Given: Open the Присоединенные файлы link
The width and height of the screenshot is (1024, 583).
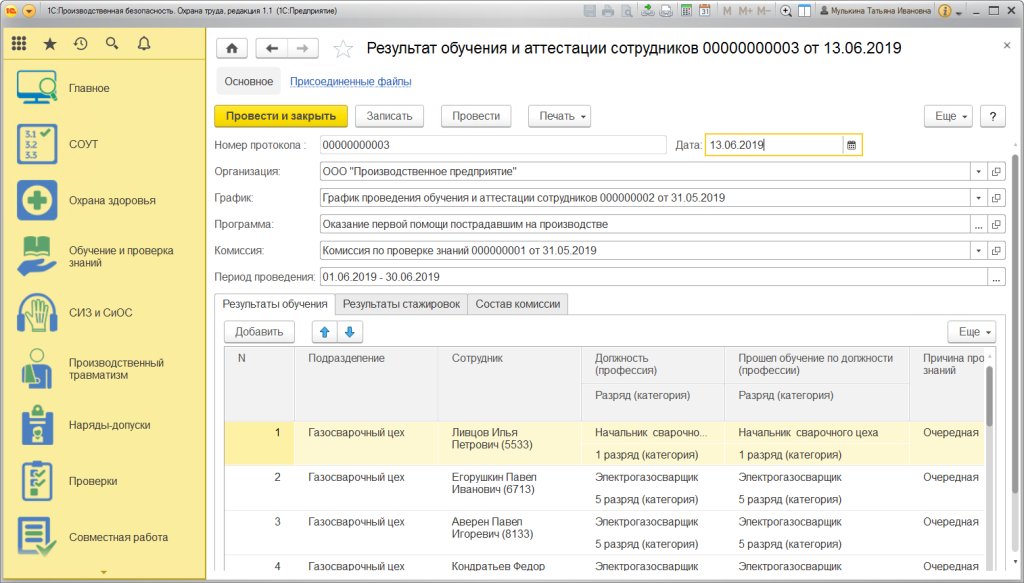Looking at the screenshot, I should click(351, 82).
